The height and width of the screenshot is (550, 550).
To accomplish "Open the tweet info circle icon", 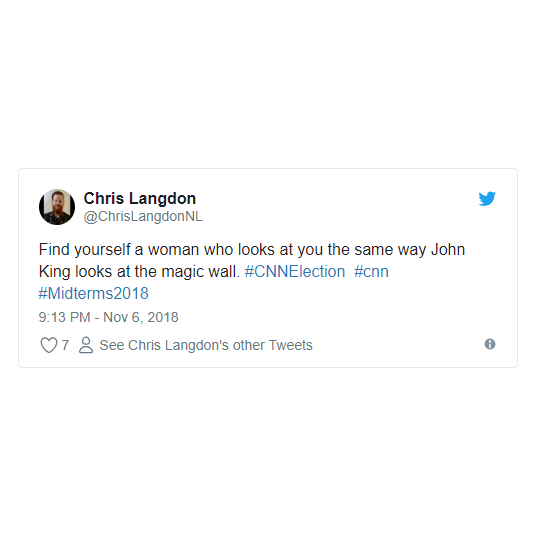I will [490, 344].
